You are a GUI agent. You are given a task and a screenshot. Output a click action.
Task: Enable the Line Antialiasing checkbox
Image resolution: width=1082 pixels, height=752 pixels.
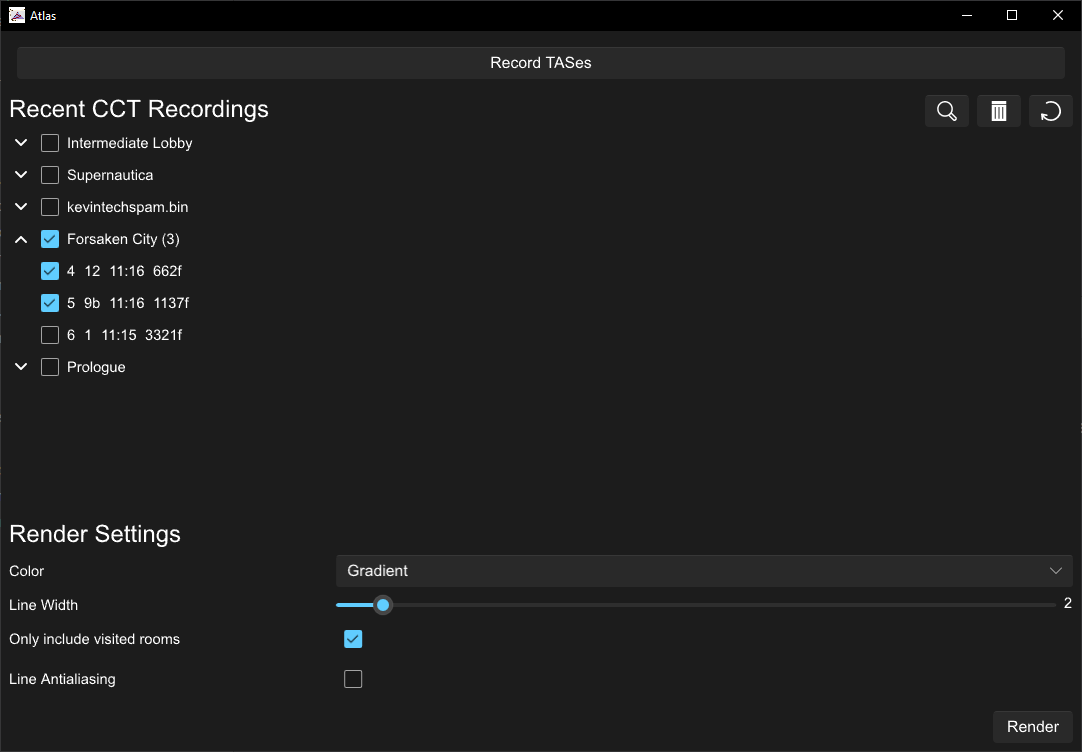point(353,679)
